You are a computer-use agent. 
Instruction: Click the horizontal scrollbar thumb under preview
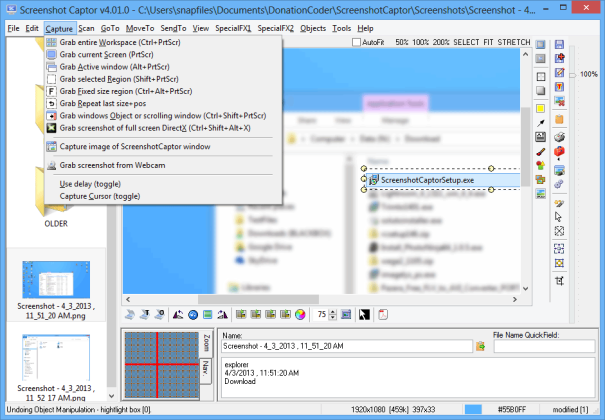tap(258, 299)
